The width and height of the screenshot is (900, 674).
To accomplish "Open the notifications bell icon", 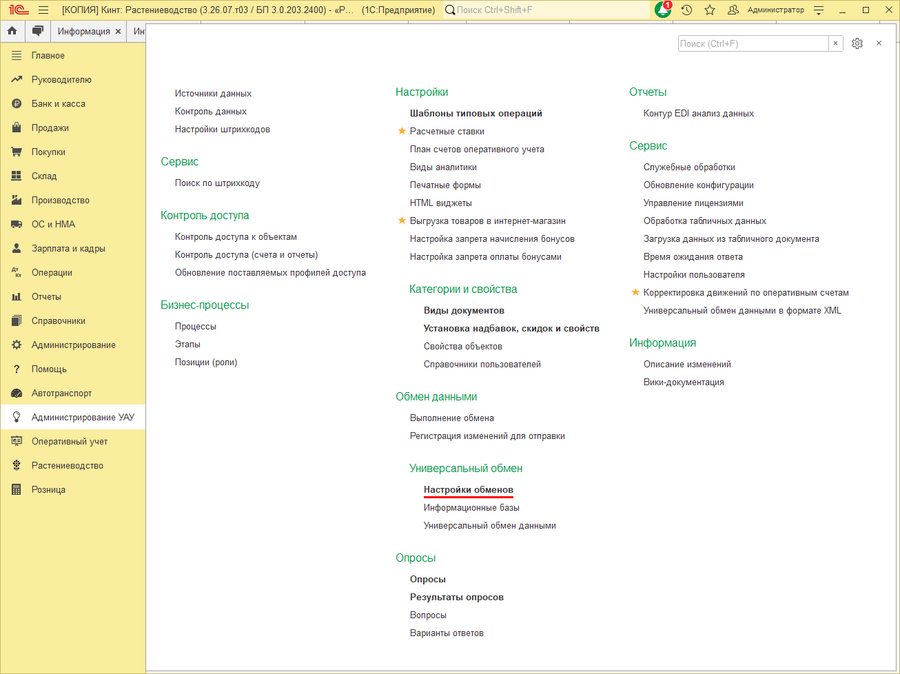I will pos(663,10).
